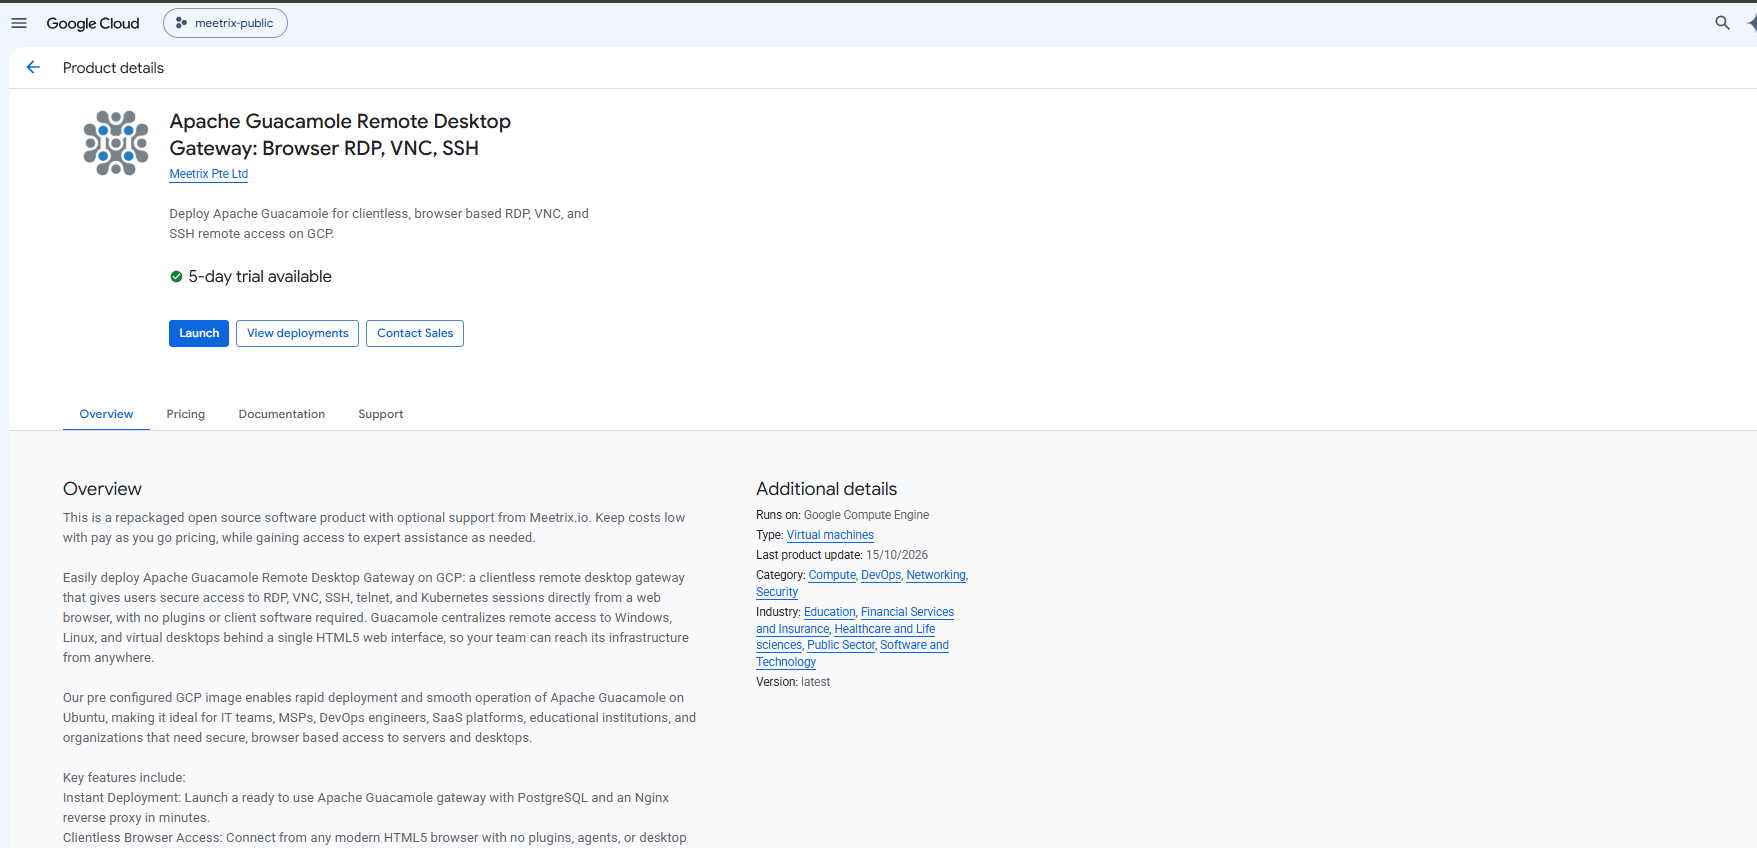The height and width of the screenshot is (848, 1757).
Task: Open the search magnifier icon
Action: (x=1722, y=23)
